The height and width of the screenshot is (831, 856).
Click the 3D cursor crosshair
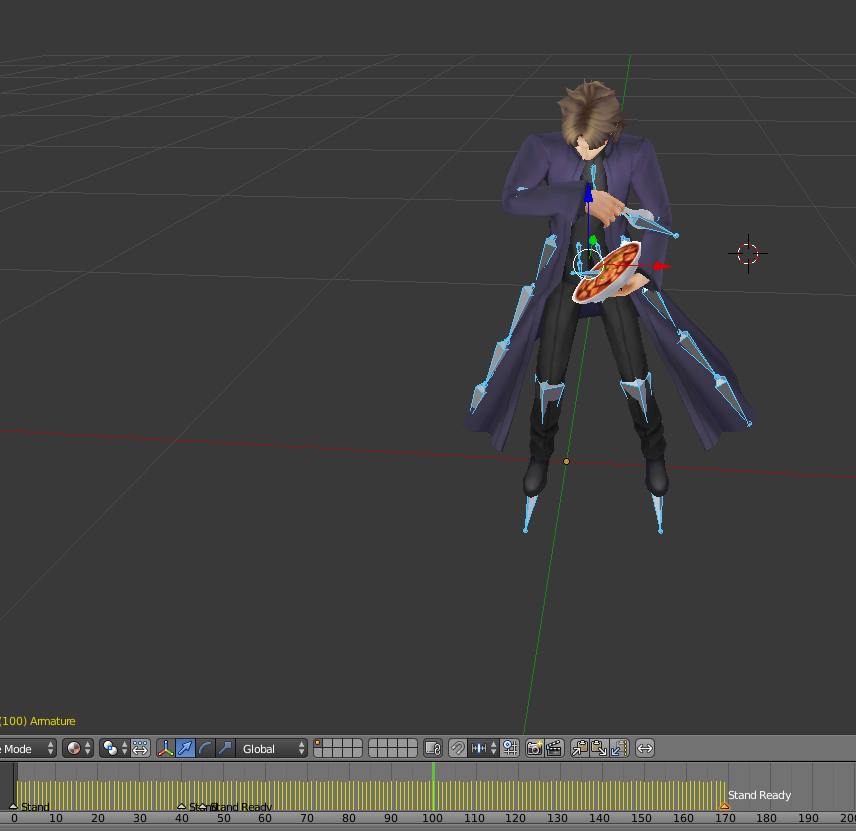(748, 253)
